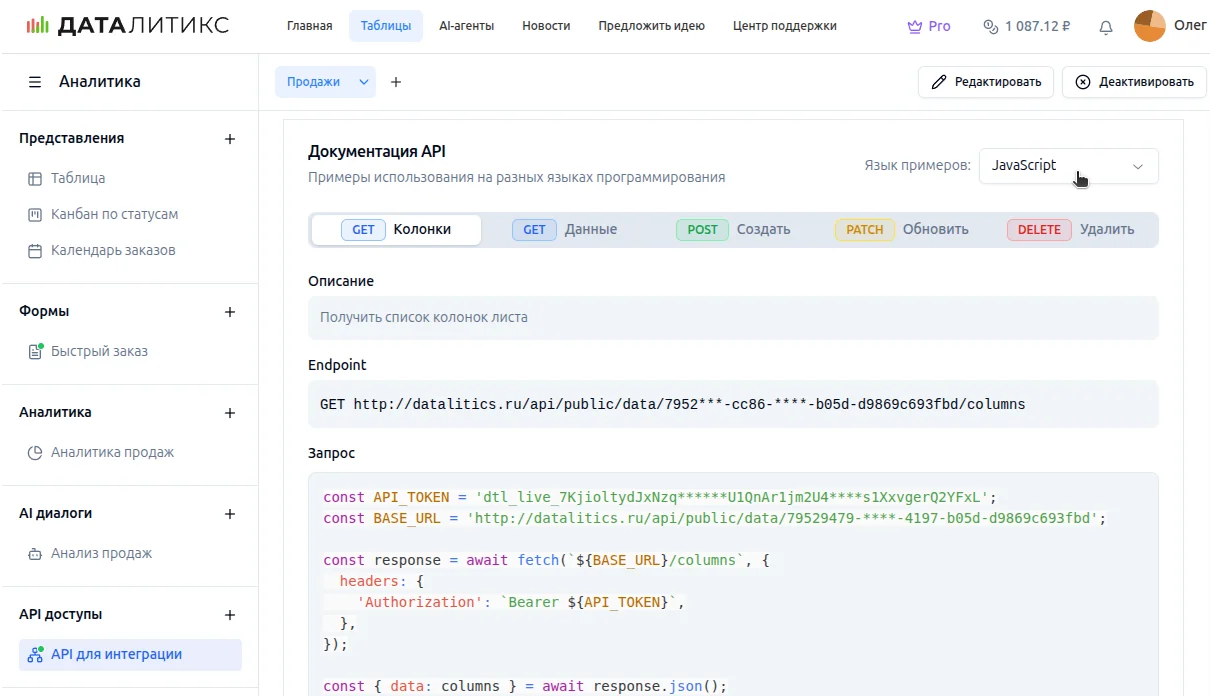Screen dimensions: 1210x696
Task: Open Канбан по статусам view
Action: (114, 214)
